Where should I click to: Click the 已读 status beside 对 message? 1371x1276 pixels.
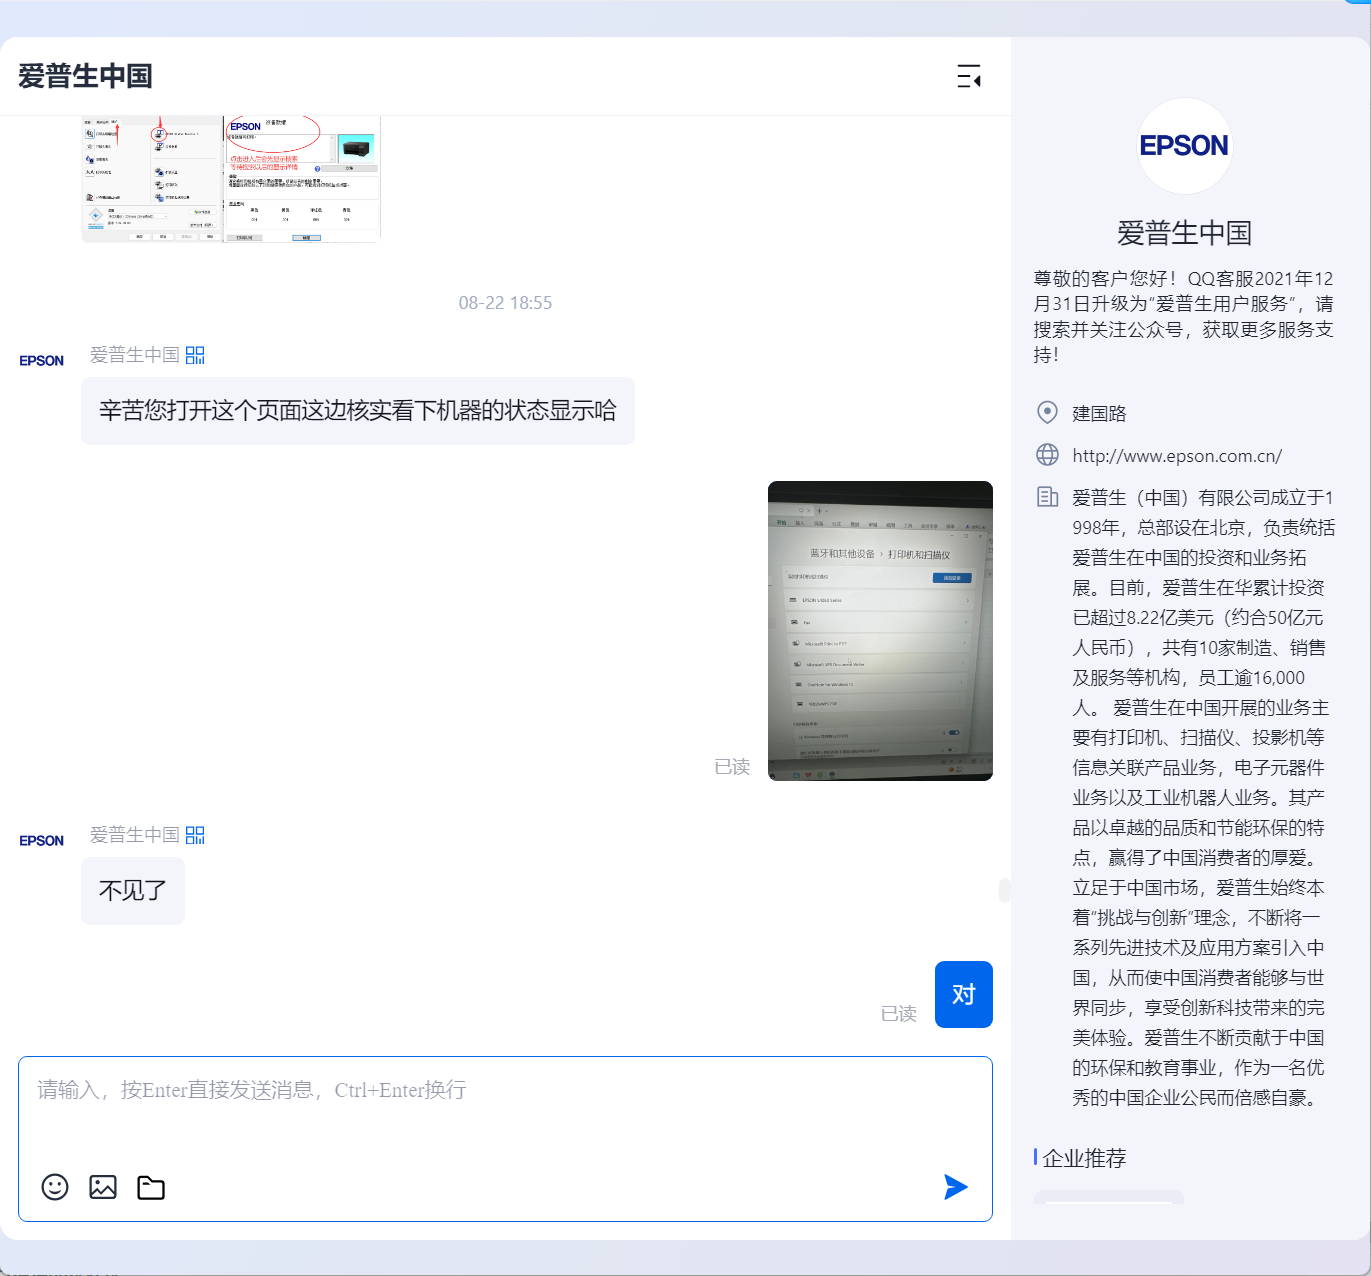click(x=899, y=1014)
